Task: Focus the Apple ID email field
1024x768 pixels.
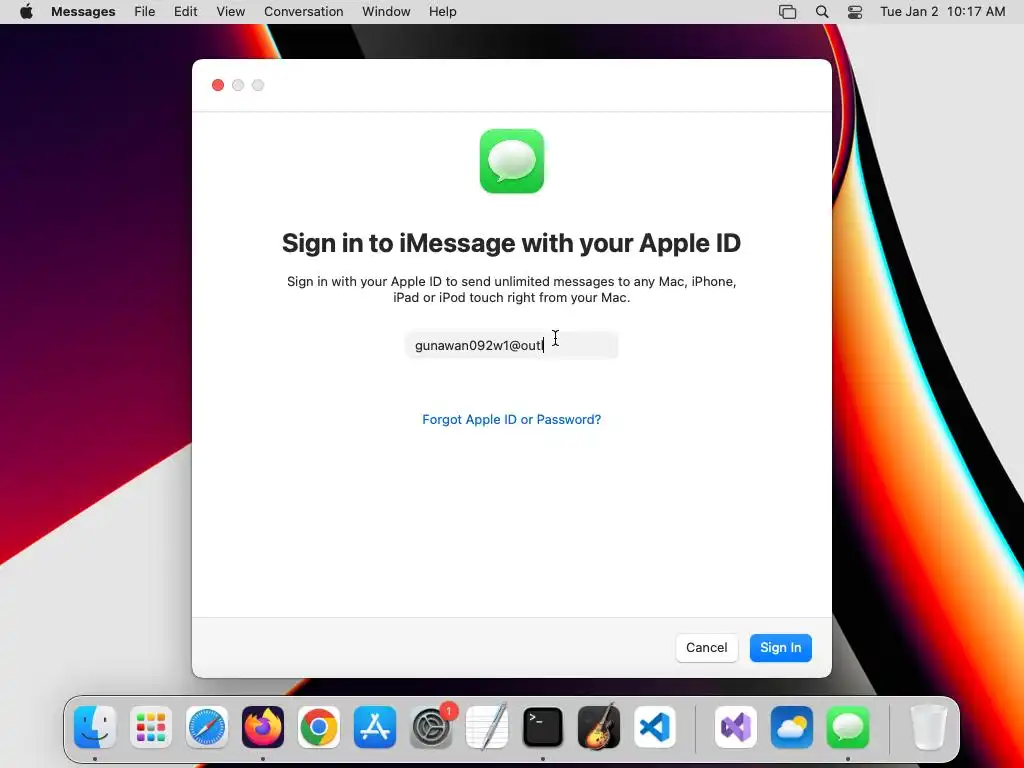Action: [511, 345]
